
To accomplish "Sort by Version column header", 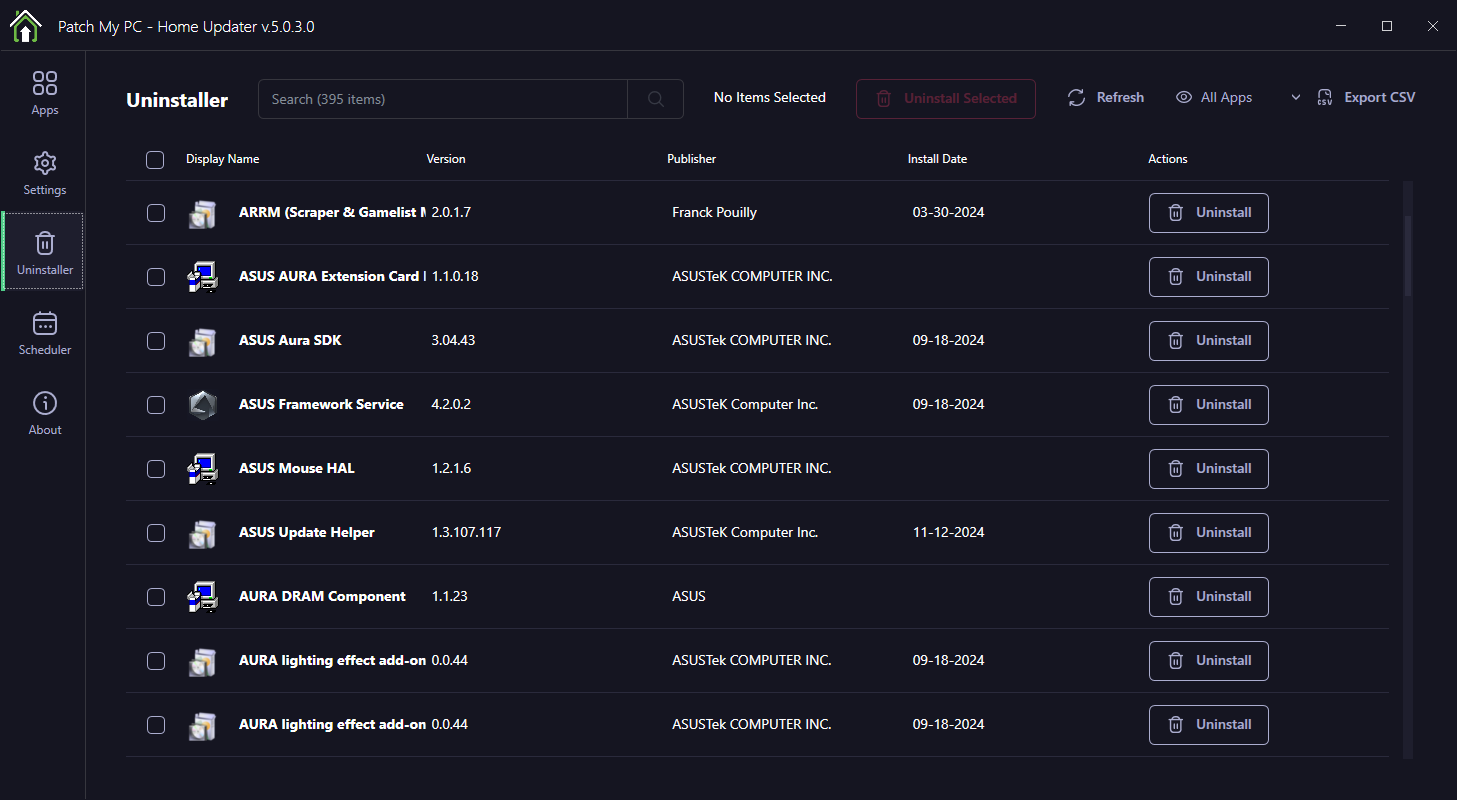I will (x=446, y=159).
